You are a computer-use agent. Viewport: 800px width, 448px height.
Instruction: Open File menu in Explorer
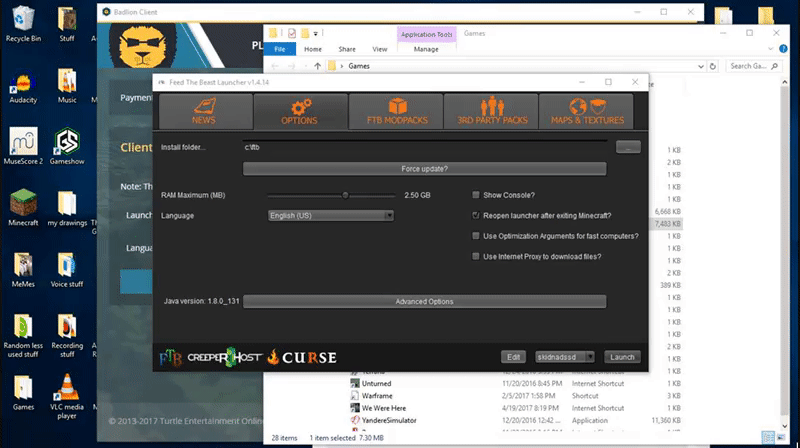[280, 49]
